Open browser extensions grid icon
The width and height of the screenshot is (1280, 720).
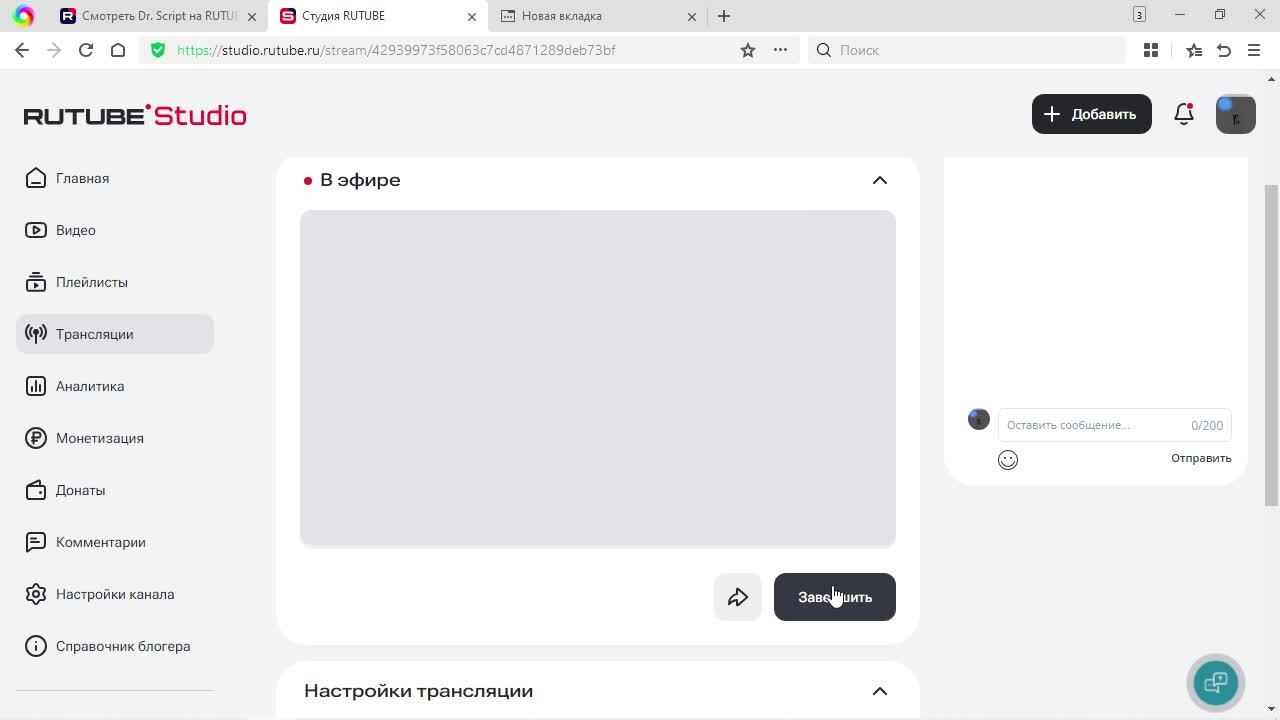(x=1151, y=50)
